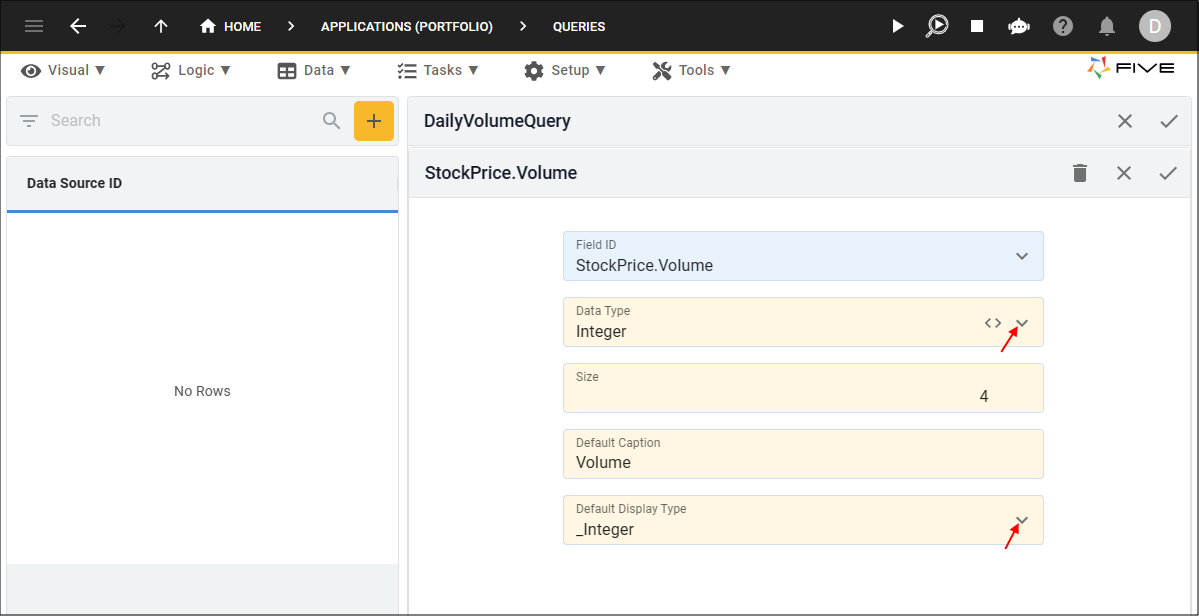Cancel StockPrice.Volume with X icon

[1123, 173]
